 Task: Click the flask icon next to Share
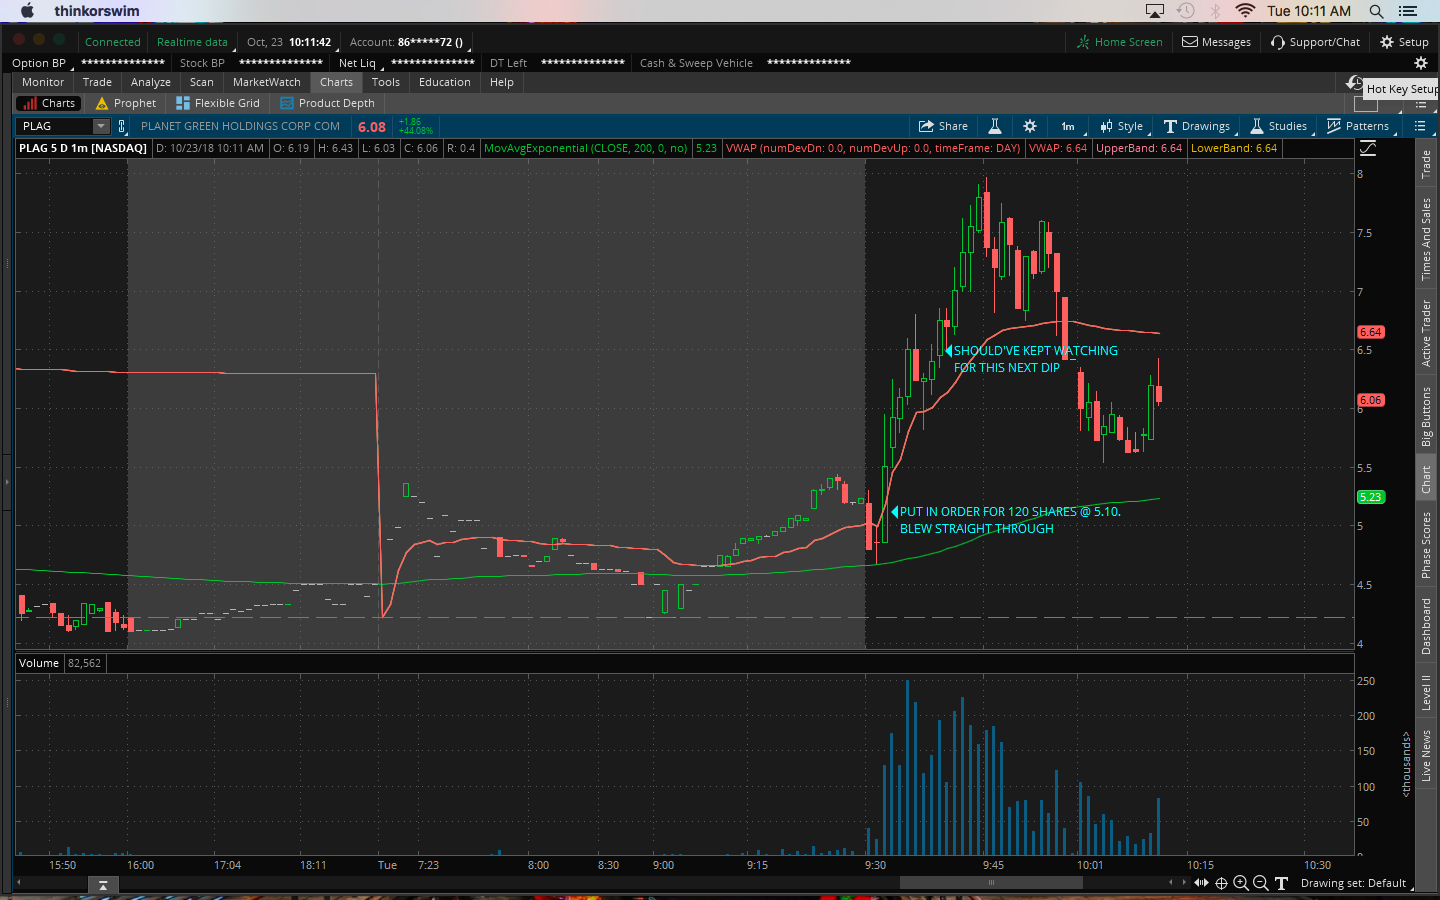click(995, 126)
